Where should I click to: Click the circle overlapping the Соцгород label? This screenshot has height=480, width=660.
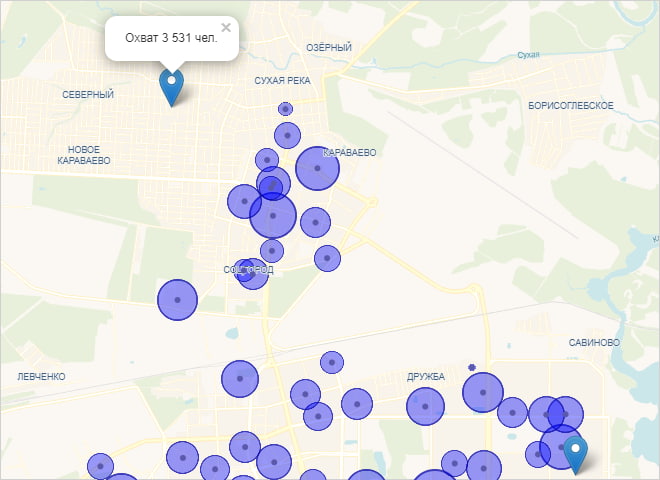[x=253, y=272]
